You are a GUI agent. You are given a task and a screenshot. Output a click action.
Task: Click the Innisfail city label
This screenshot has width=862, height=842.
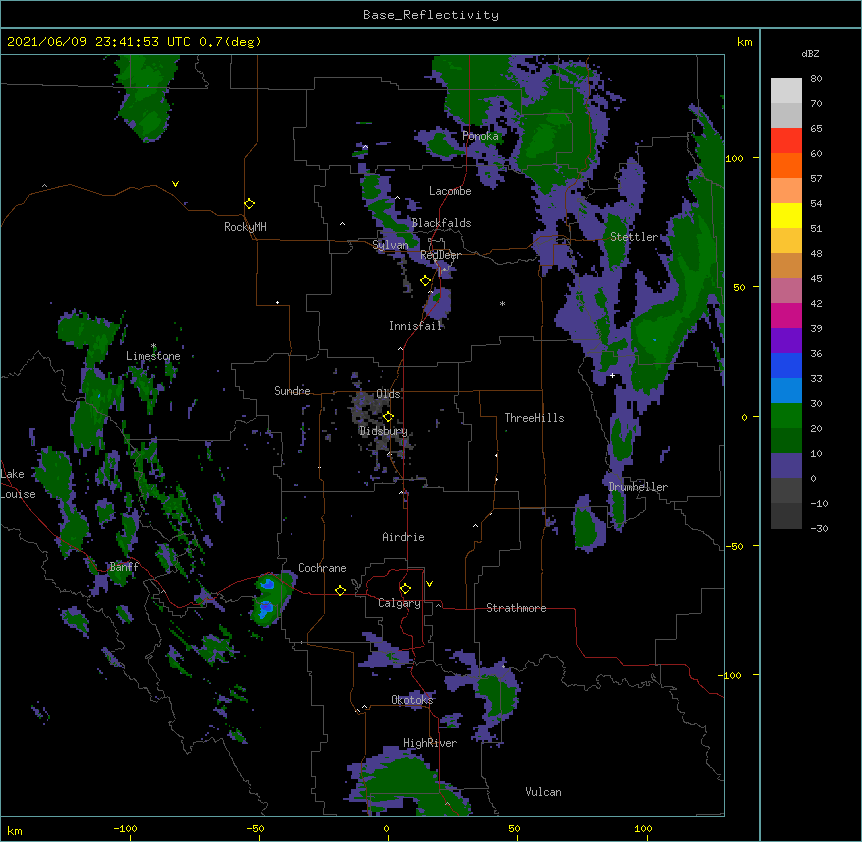coord(416,326)
